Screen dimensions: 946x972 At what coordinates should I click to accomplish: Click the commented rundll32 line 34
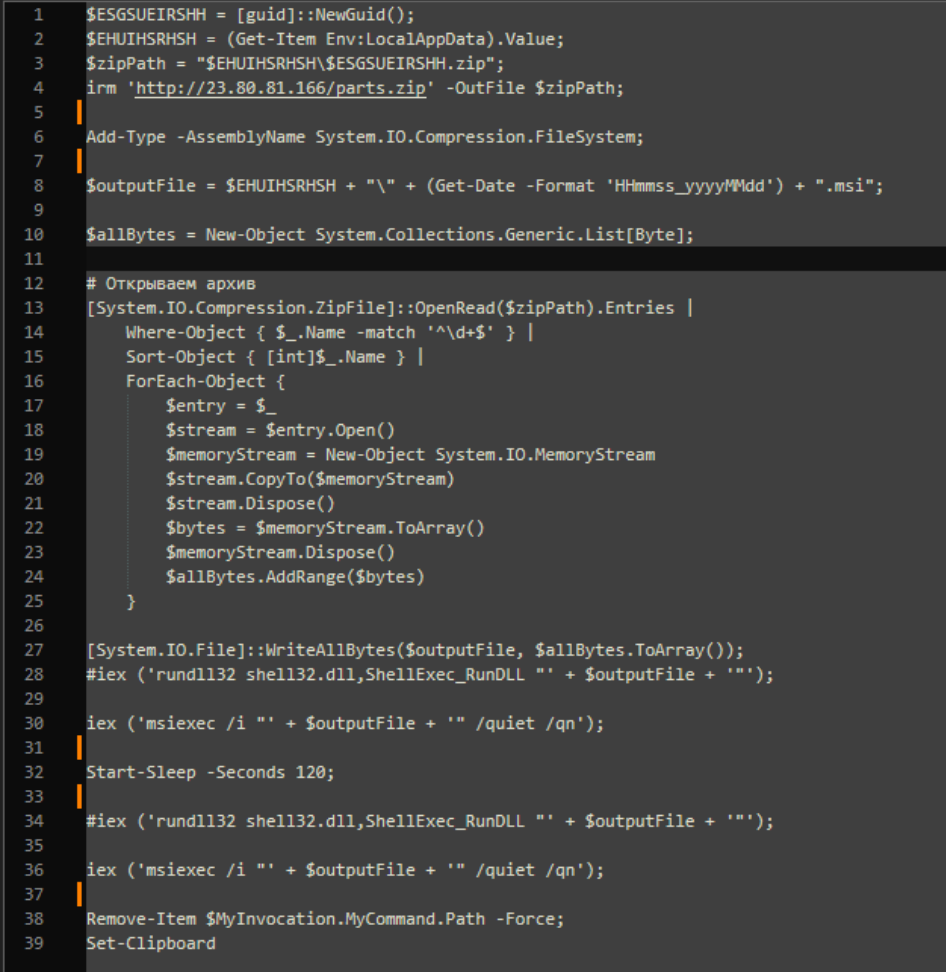click(430, 821)
